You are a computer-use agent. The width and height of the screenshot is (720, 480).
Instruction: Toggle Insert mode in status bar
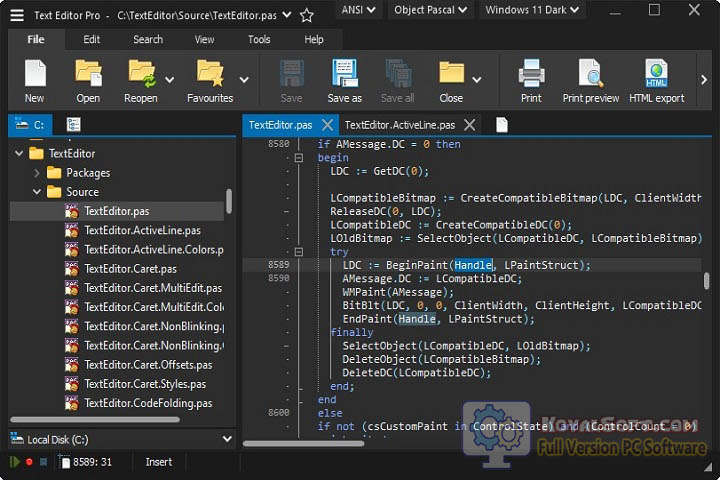tap(159, 462)
